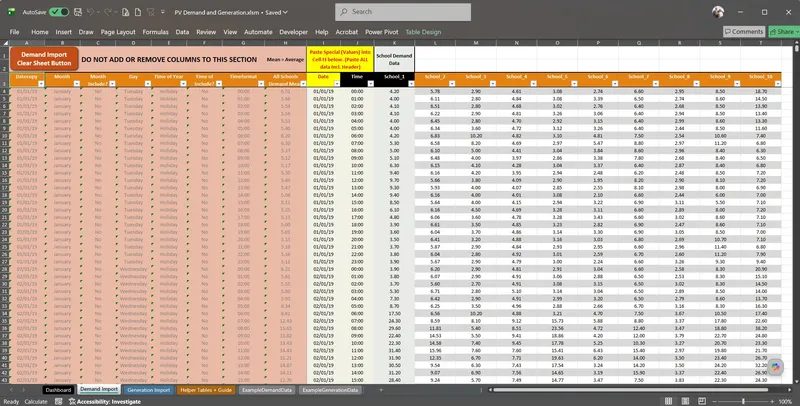Open the Page Layout ribbon tab
Screen dimensions: 800x406
point(118,32)
